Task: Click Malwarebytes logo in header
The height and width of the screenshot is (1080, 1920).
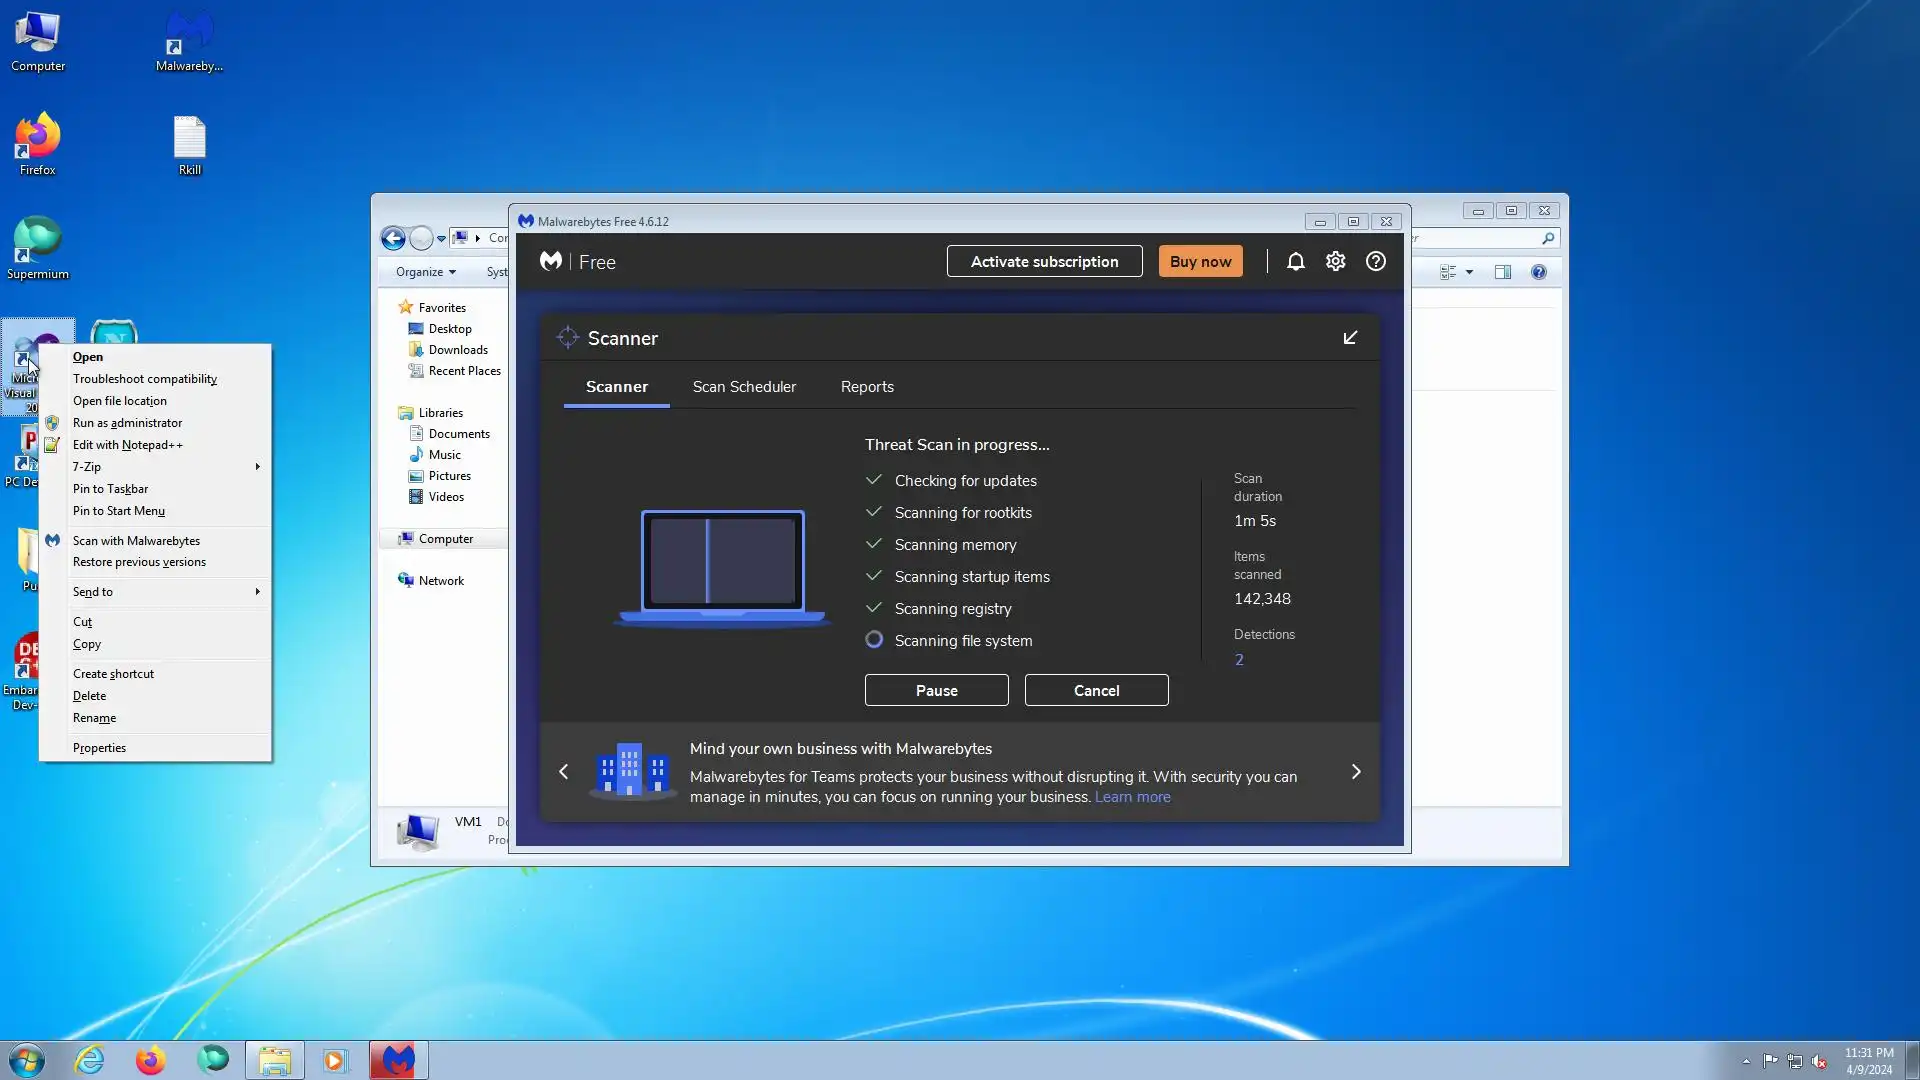Action: click(x=551, y=261)
